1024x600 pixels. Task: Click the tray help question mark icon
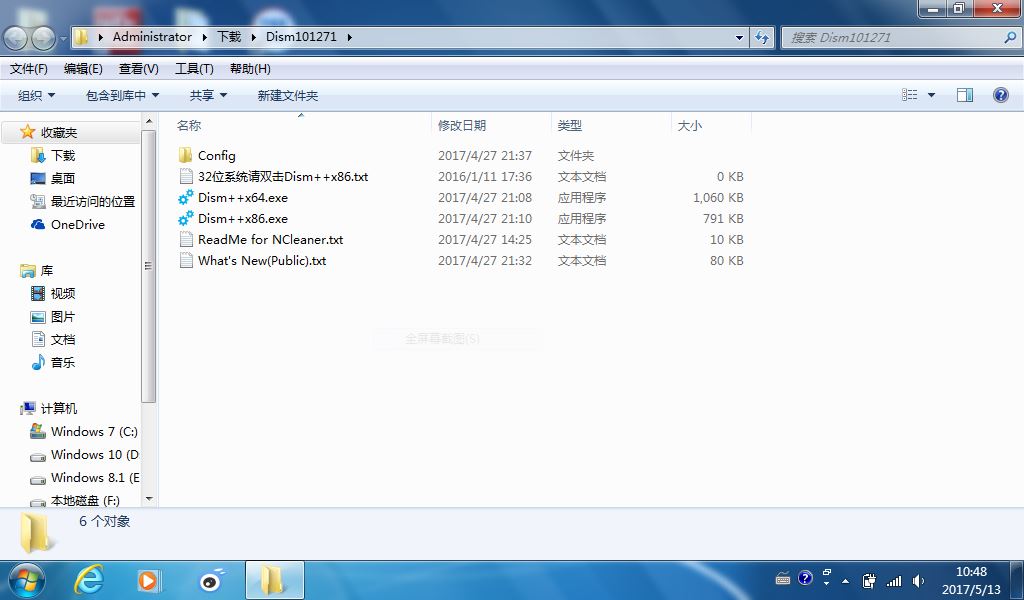point(805,578)
